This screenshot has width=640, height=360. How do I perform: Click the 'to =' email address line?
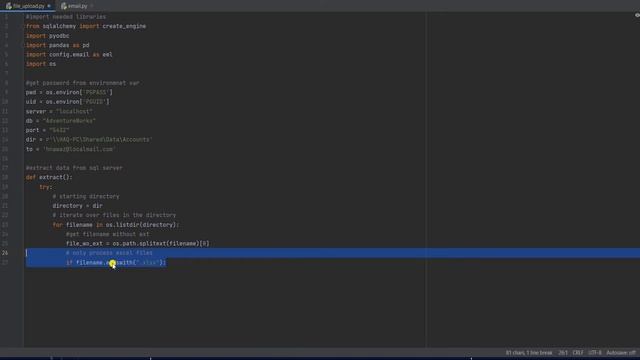click(x=70, y=149)
